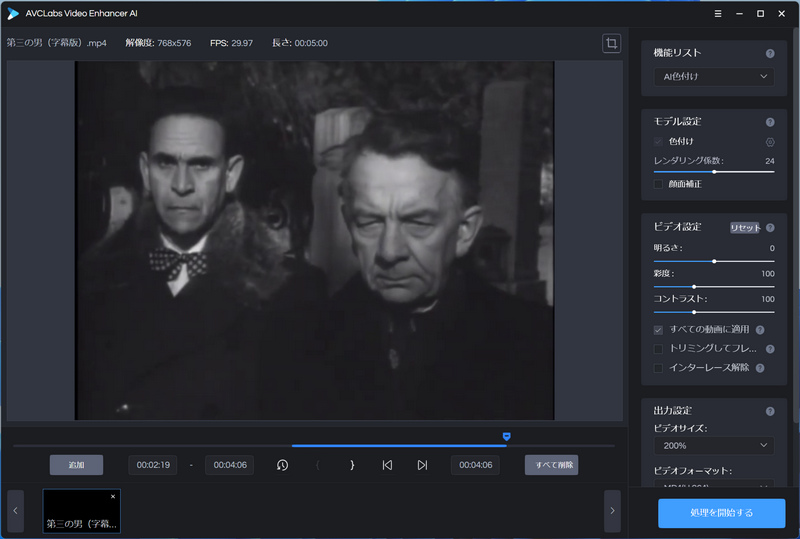Click the FPS value 29.97

coord(241,43)
